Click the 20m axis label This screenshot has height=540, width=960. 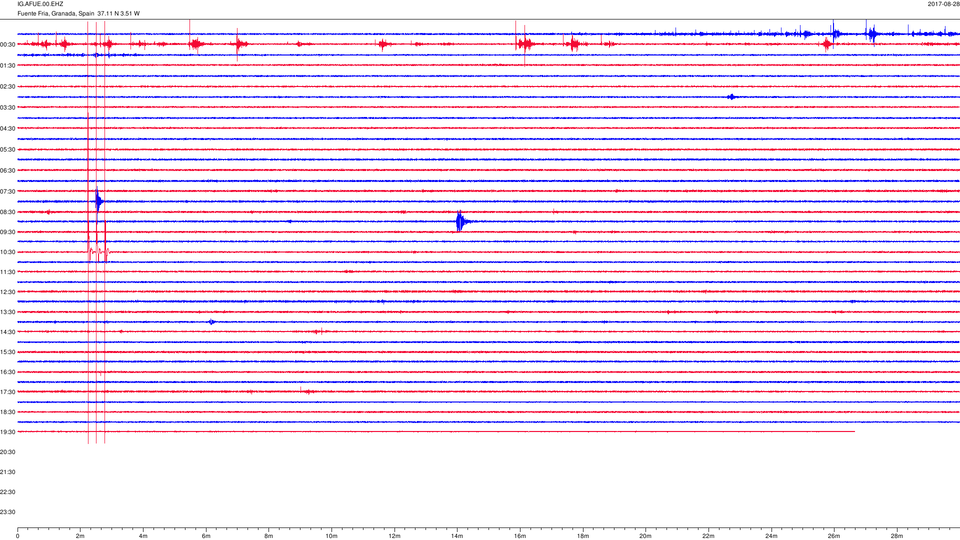[x=645, y=536]
